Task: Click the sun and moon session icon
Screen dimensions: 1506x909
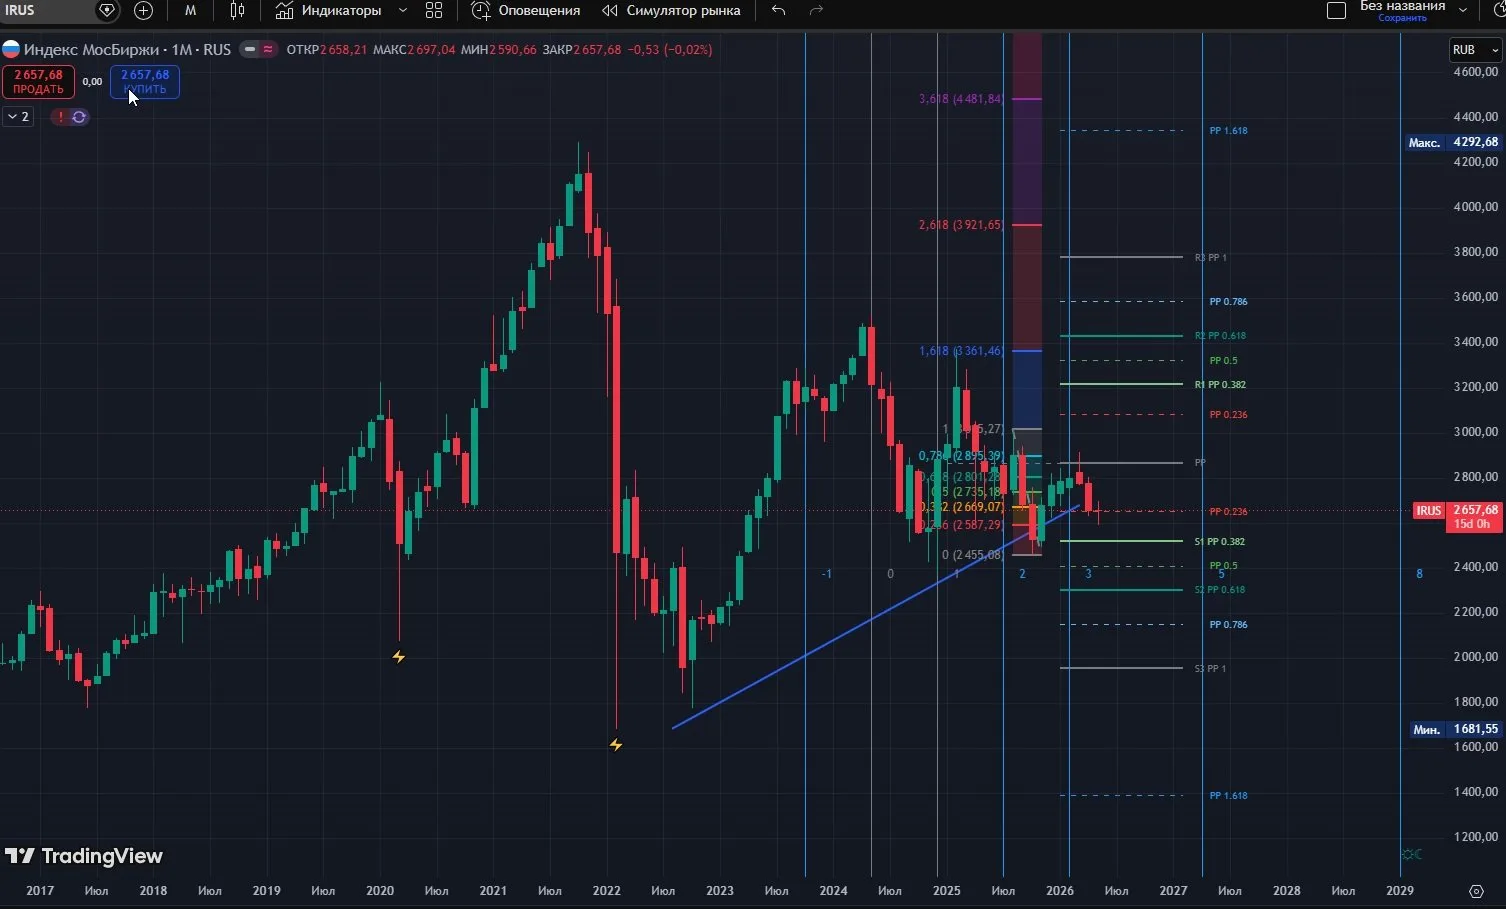Action: (x=1412, y=855)
